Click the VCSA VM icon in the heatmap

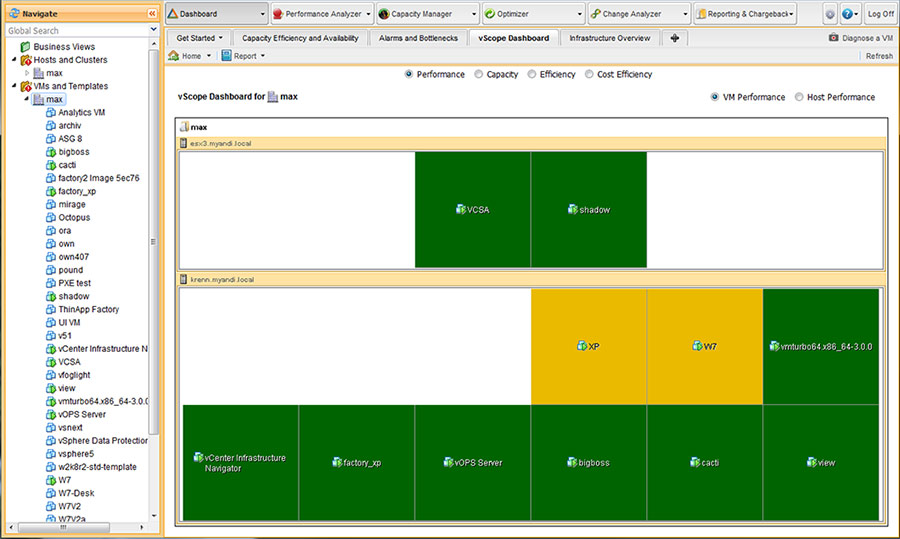[460, 209]
